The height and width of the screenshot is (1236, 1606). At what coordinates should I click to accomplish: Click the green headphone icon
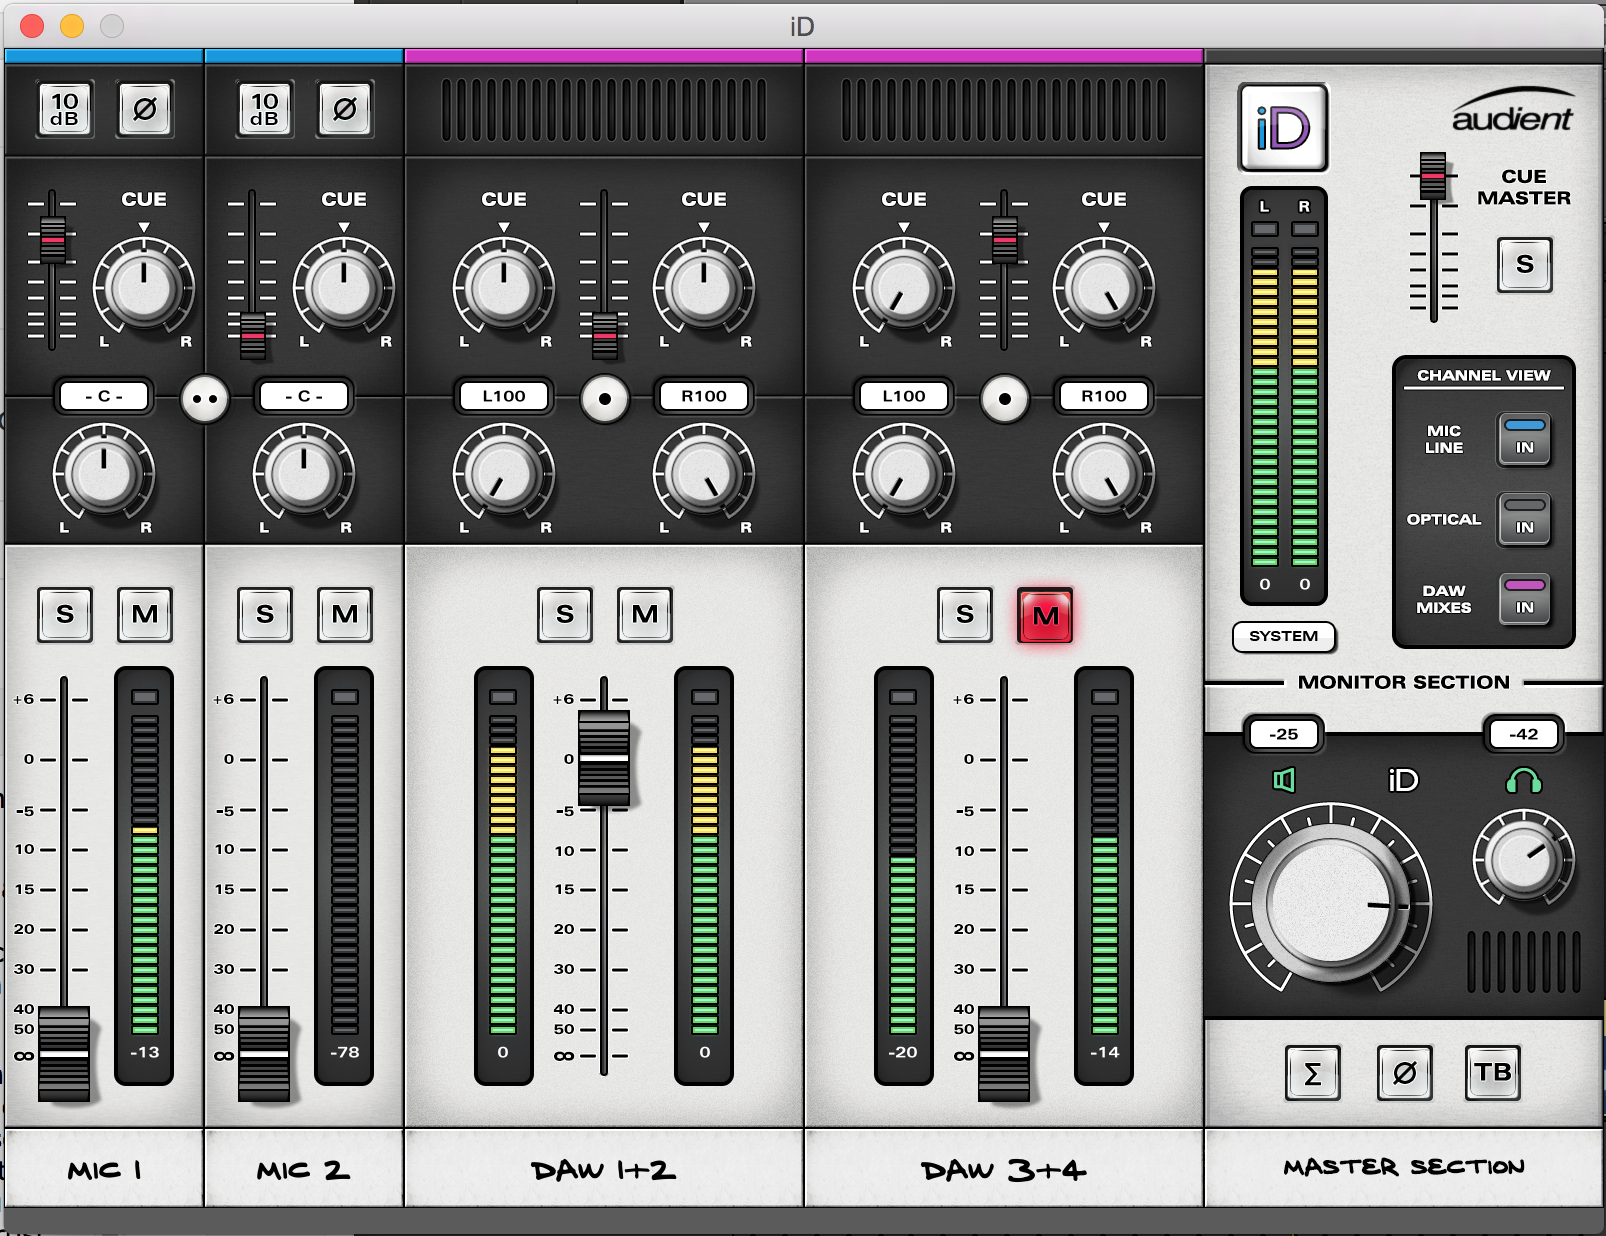click(x=1524, y=781)
